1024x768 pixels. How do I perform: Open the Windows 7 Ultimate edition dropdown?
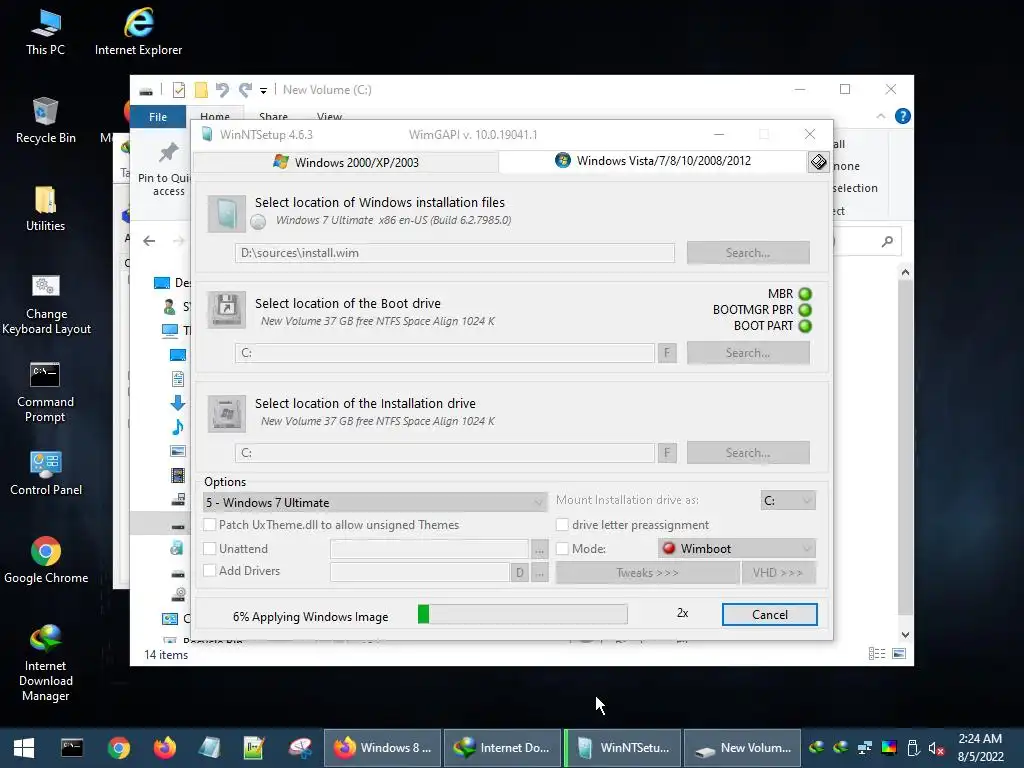pyautogui.click(x=375, y=502)
